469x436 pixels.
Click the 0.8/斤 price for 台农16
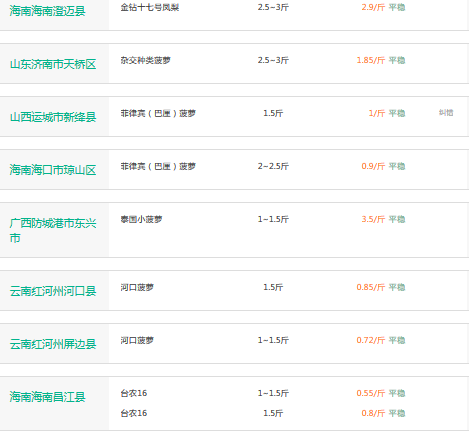click(373, 413)
